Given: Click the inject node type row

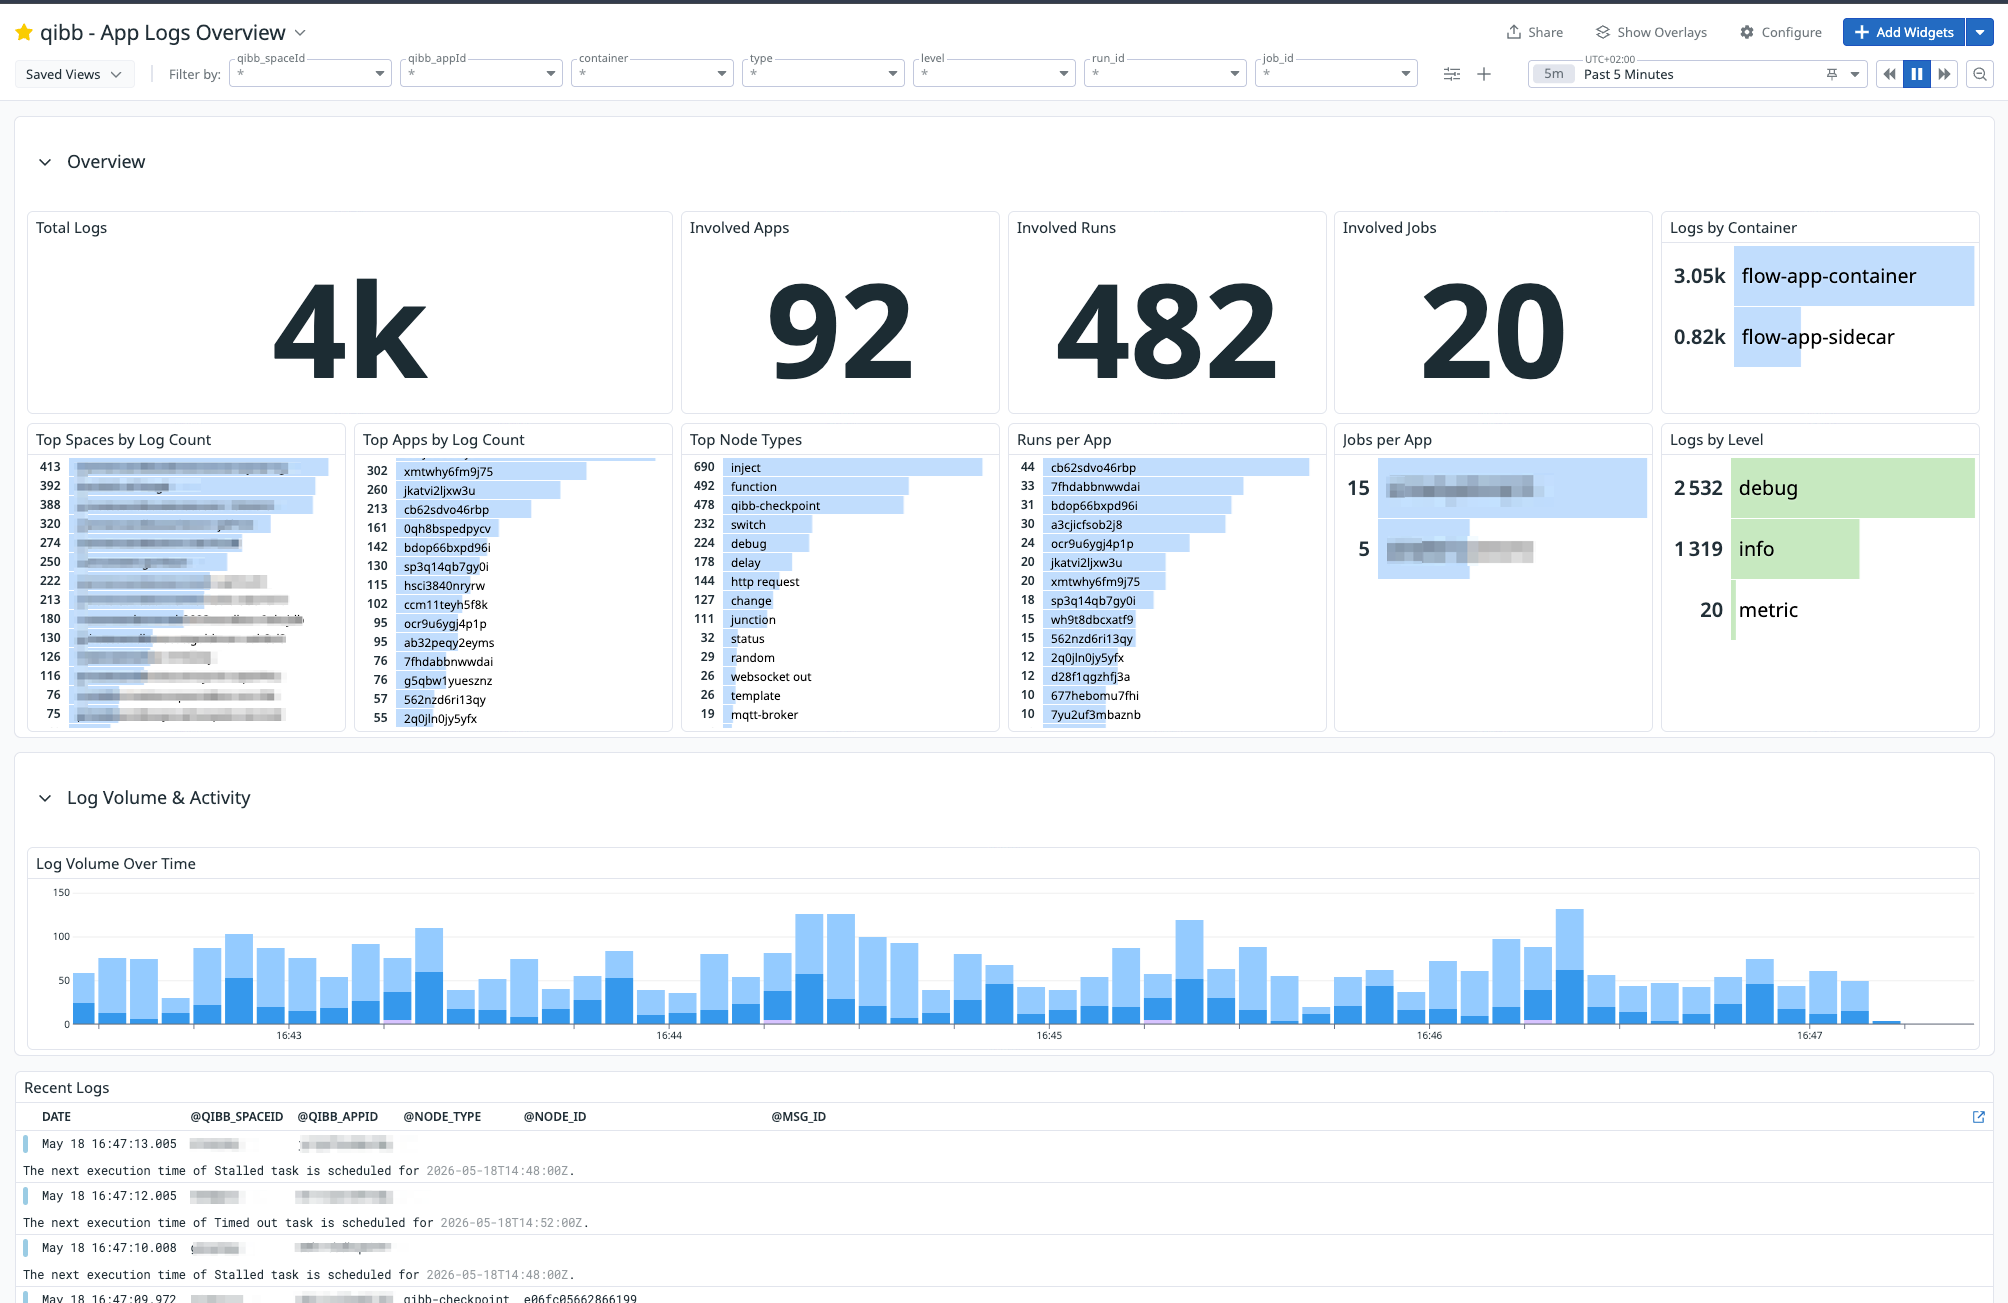Looking at the screenshot, I should (x=838, y=467).
